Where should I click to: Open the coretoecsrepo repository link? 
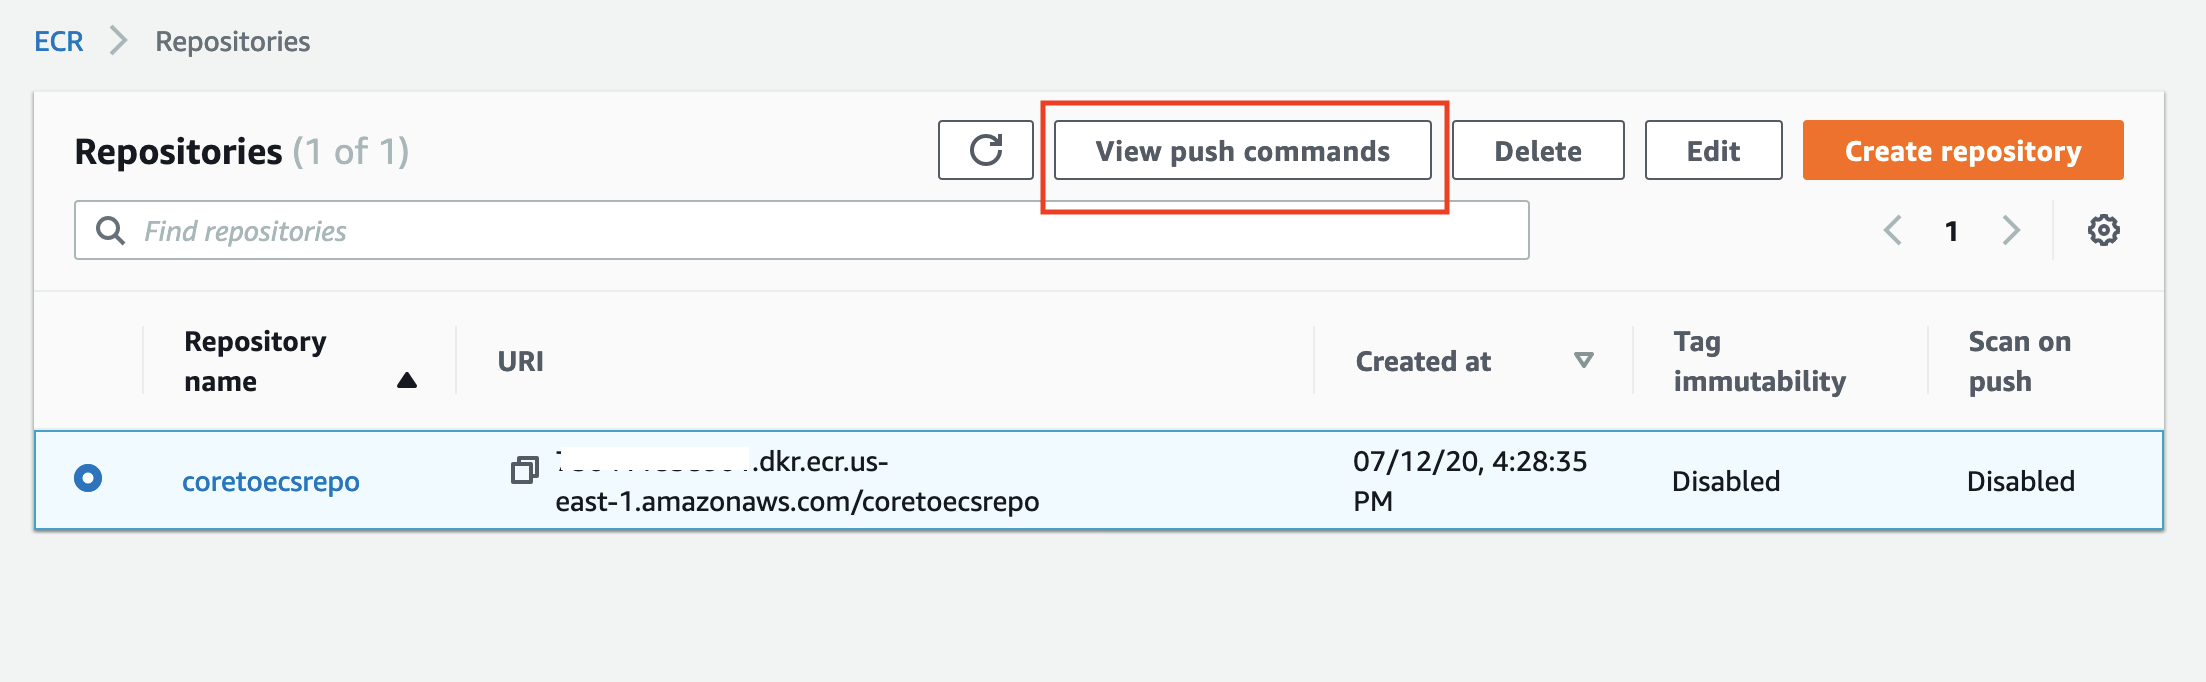click(x=270, y=480)
